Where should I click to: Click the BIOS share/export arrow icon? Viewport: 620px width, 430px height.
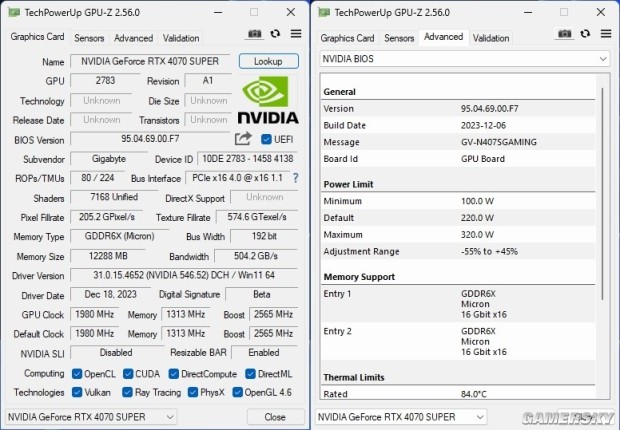click(243, 138)
